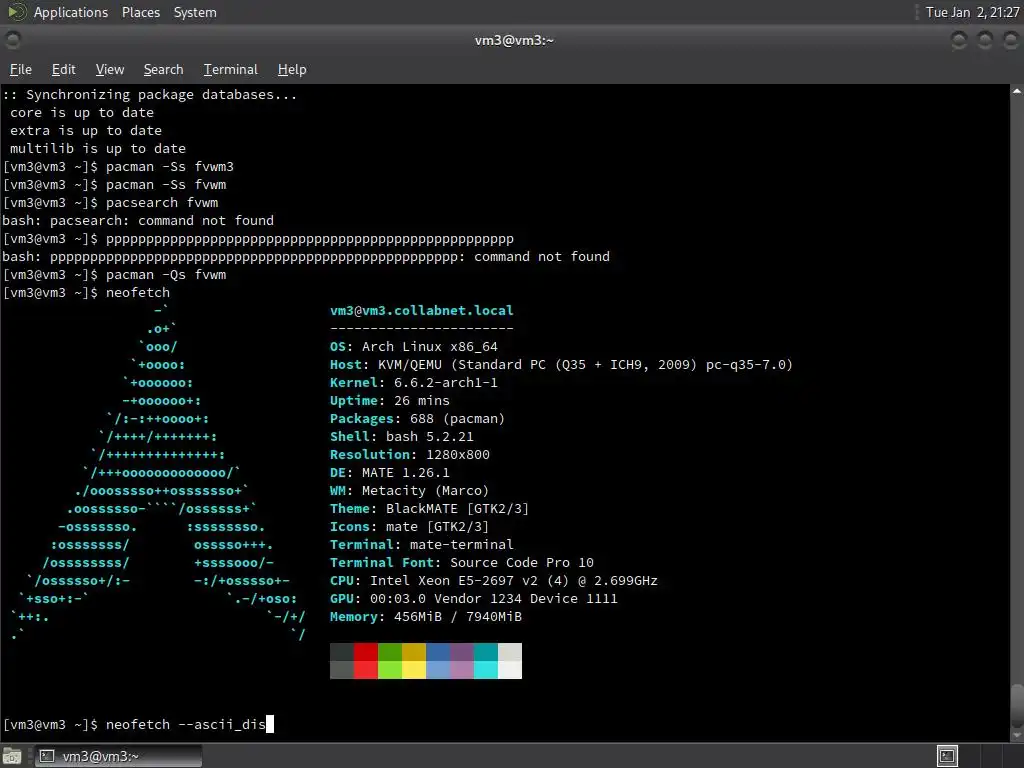Open the Terminal menu
Screen dimensions: 1024x768
click(x=231, y=69)
